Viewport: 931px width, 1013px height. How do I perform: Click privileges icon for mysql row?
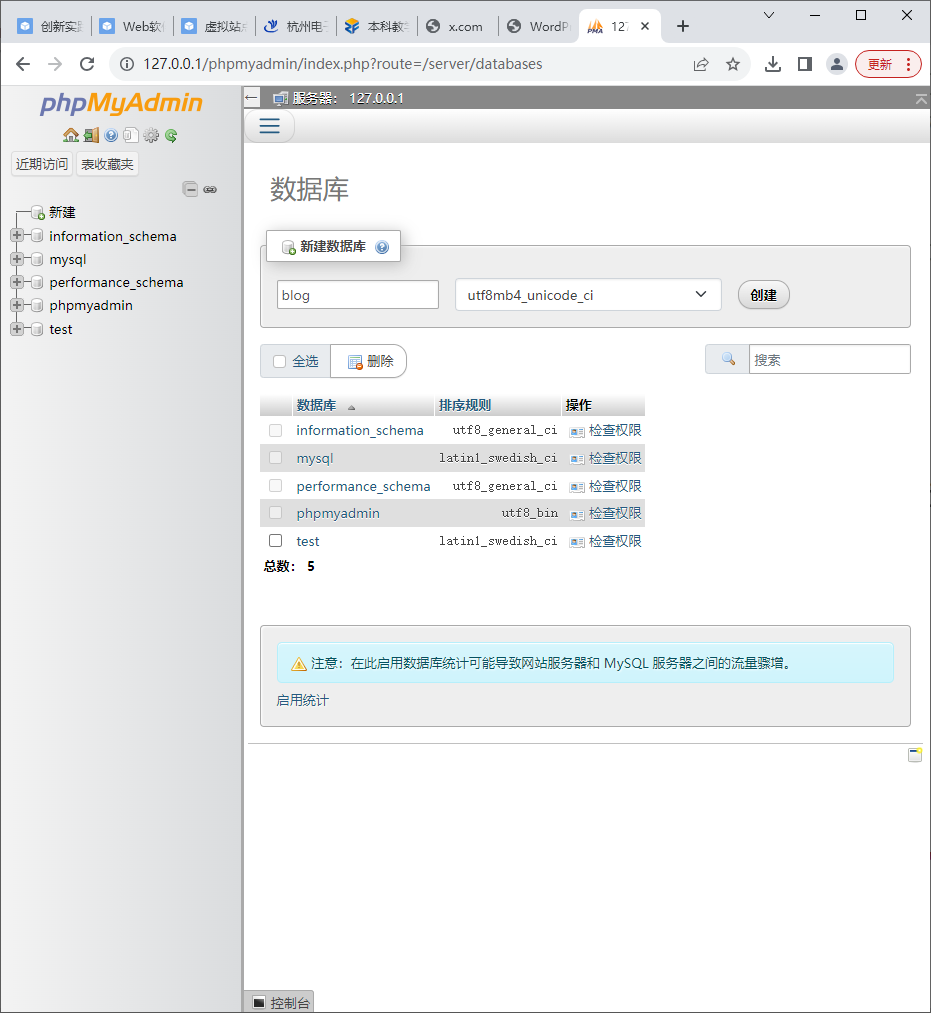tap(577, 459)
